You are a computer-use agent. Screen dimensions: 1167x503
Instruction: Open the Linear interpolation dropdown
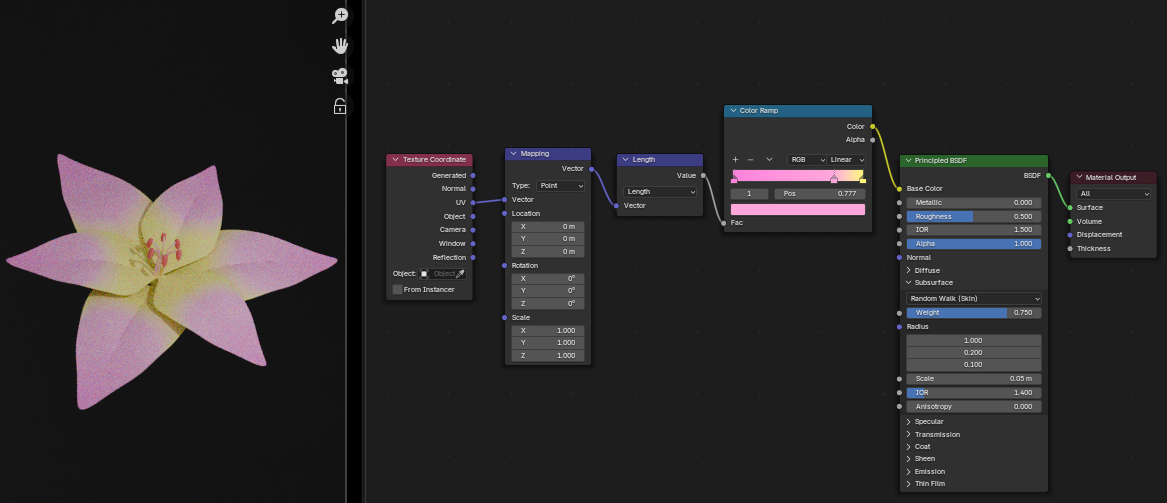click(848, 160)
